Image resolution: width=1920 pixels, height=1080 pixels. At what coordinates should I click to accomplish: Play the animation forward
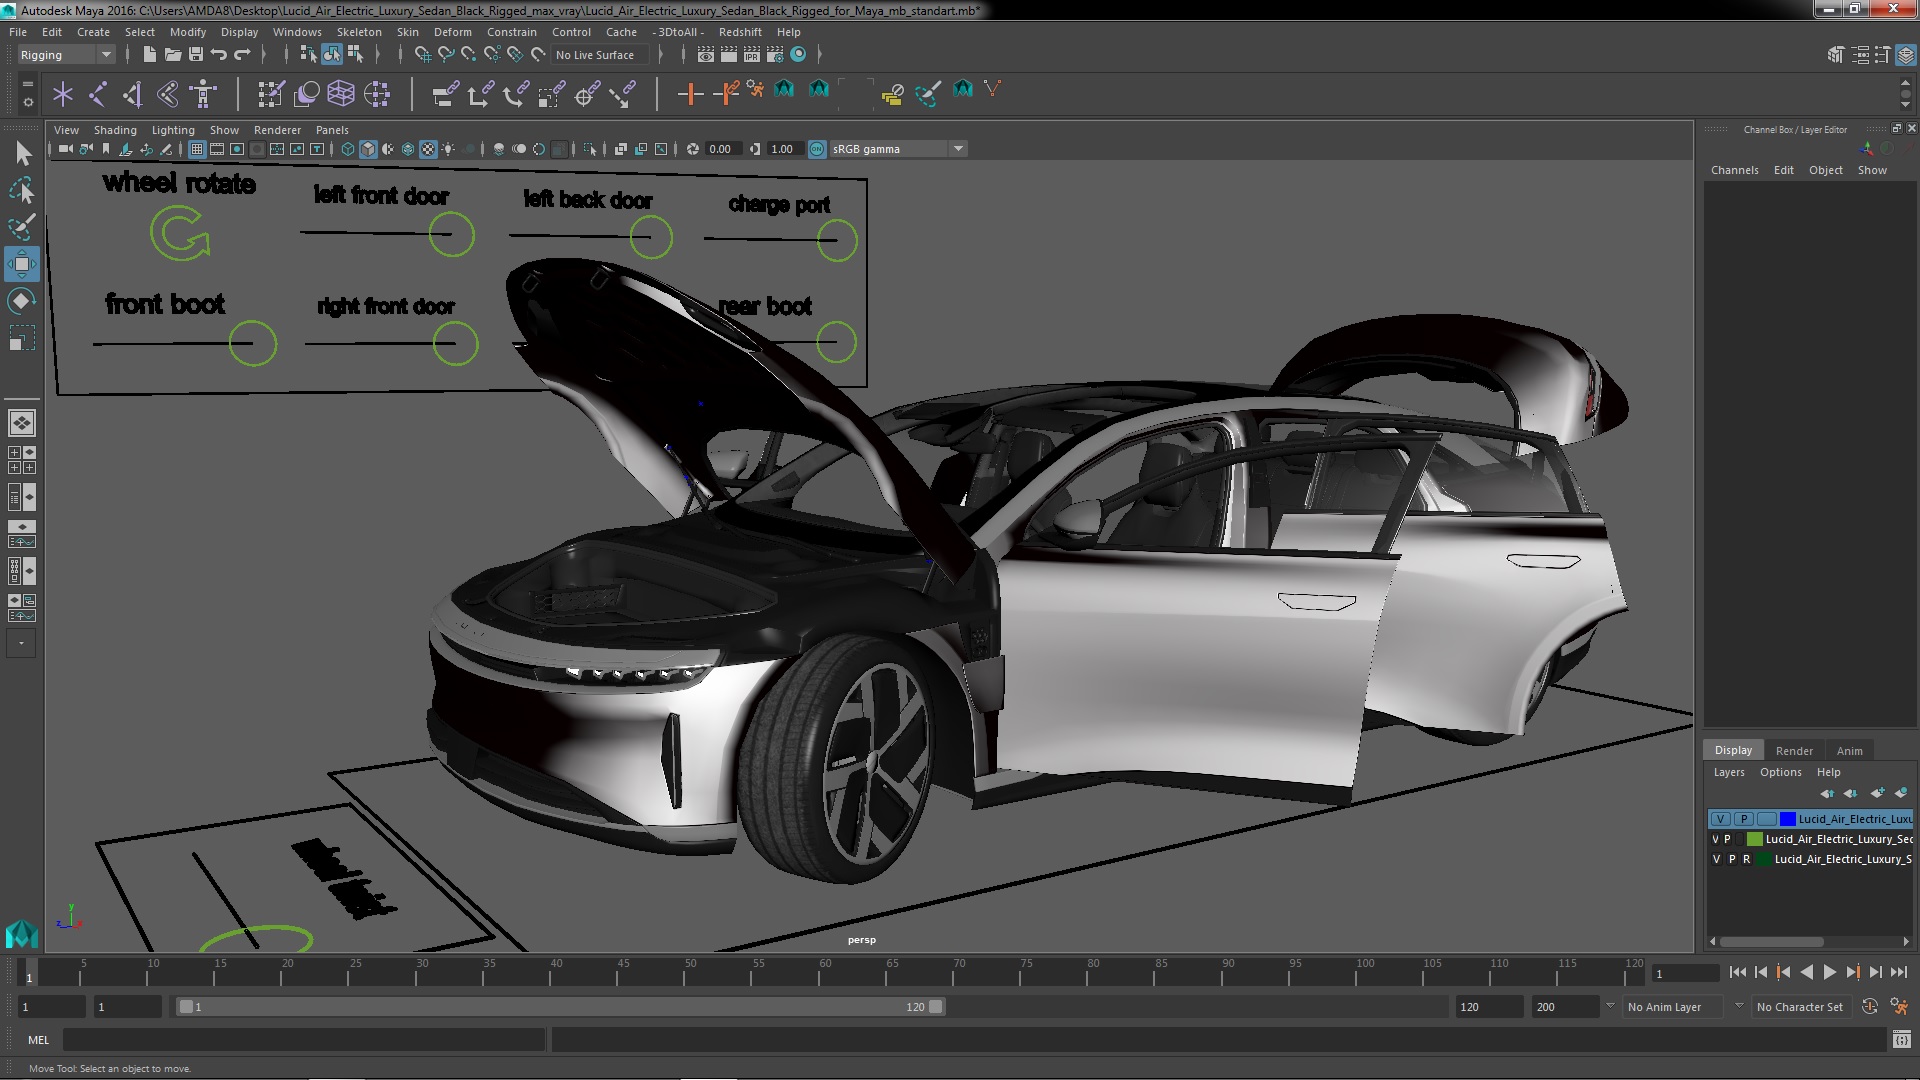click(x=1829, y=972)
